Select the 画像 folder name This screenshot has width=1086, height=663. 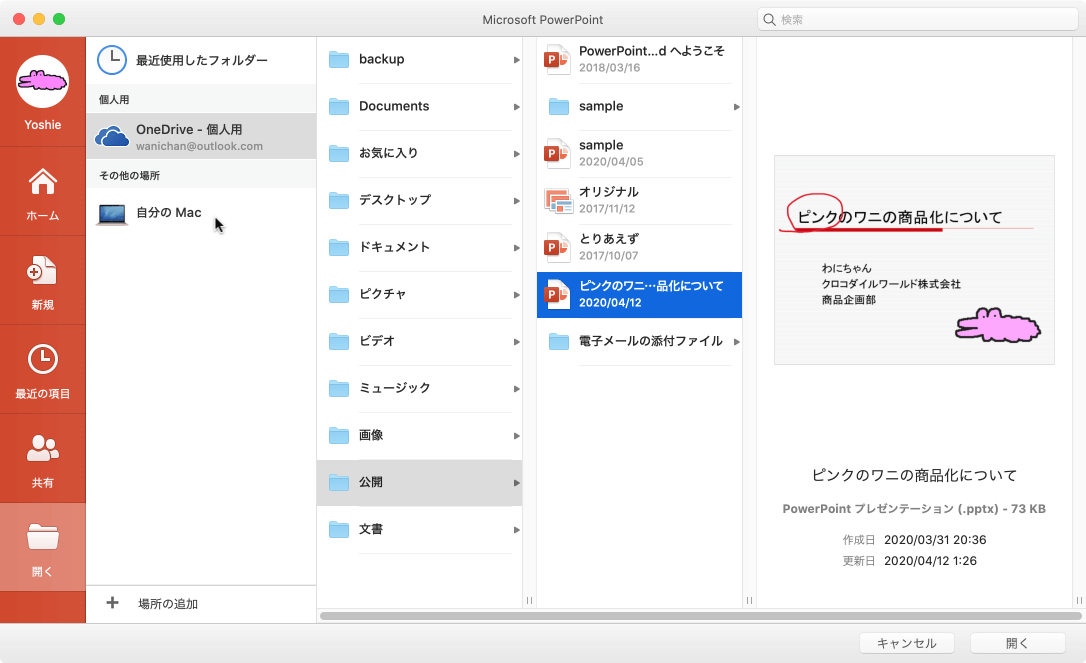coord(371,434)
